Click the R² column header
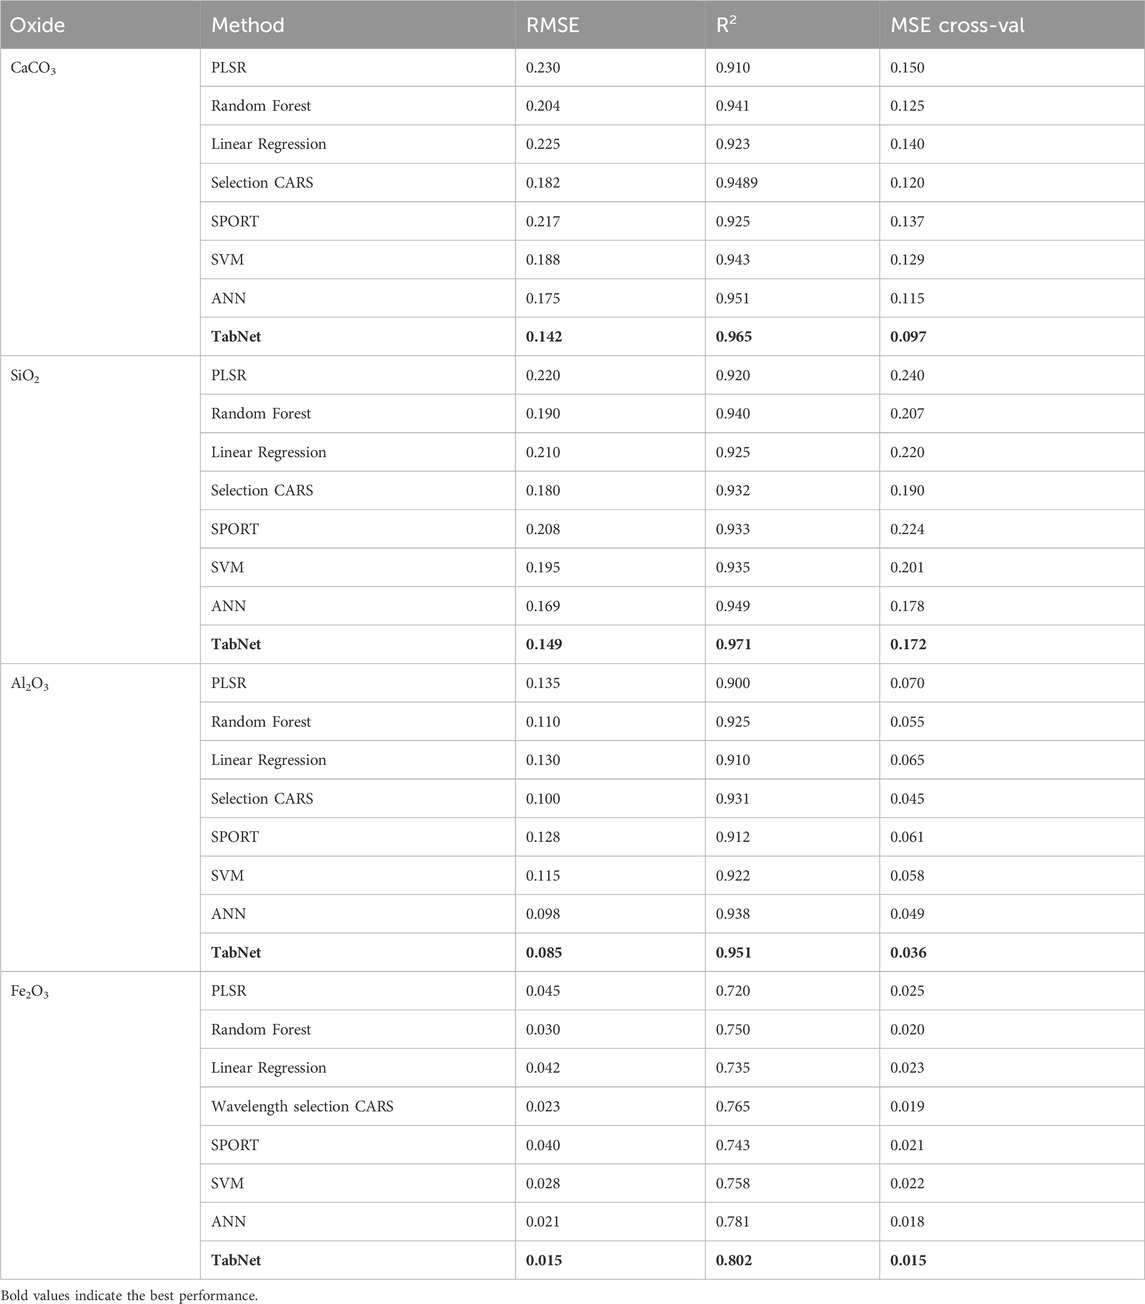1145x1304 pixels. pos(725,24)
